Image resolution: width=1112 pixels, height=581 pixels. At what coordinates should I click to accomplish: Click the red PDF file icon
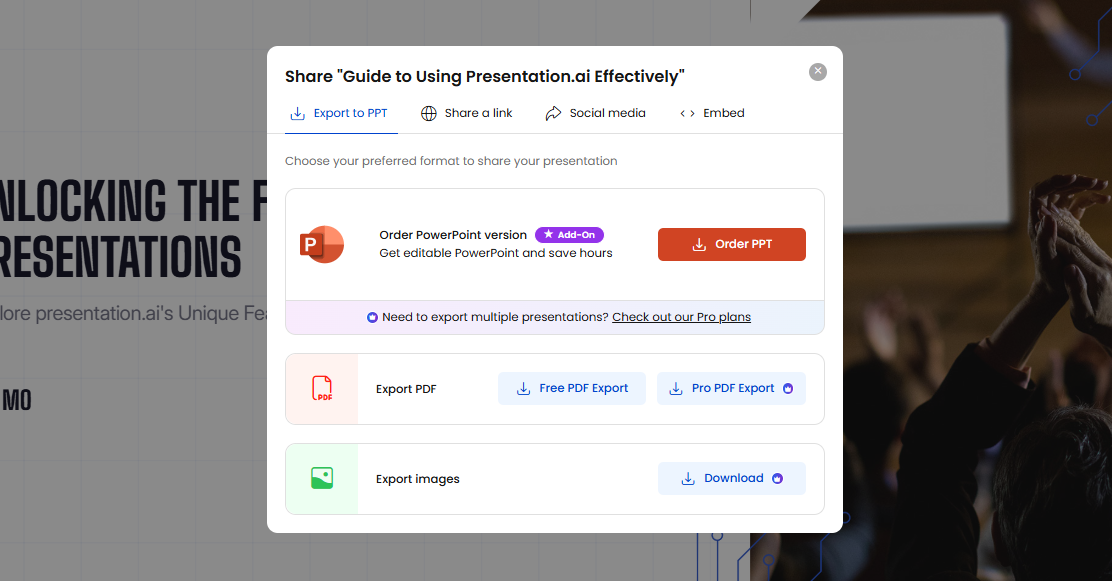pyautogui.click(x=322, y=388)
